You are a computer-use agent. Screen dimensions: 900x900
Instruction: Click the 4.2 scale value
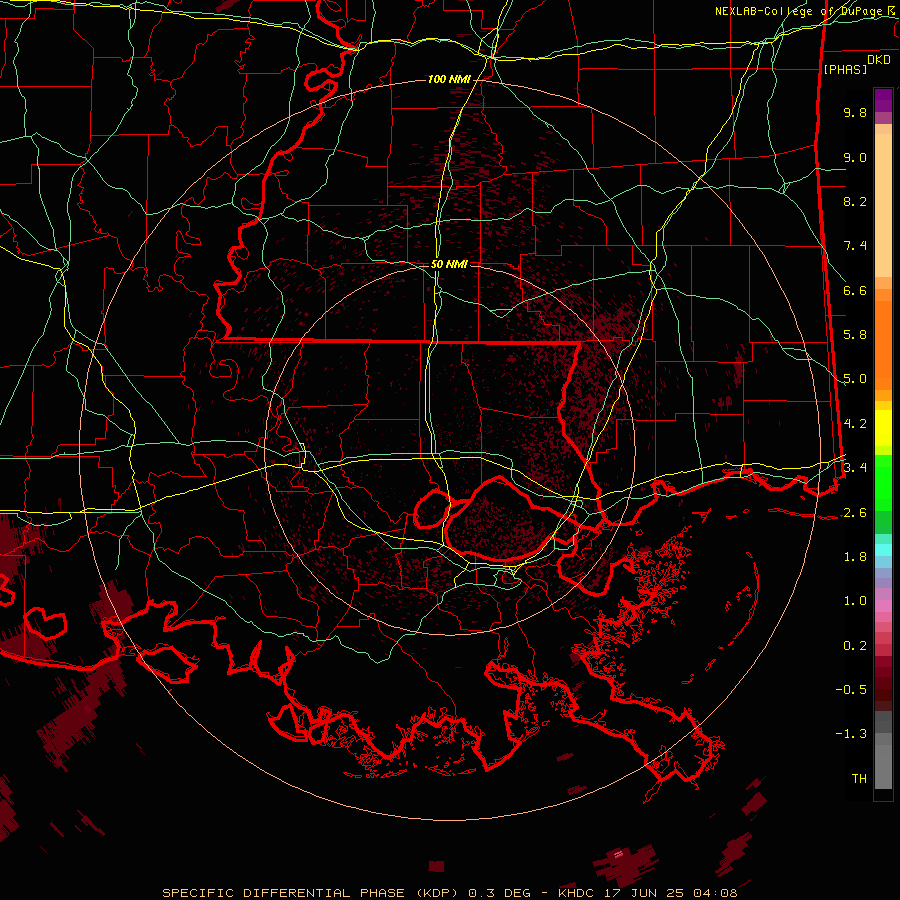point(855,424)
